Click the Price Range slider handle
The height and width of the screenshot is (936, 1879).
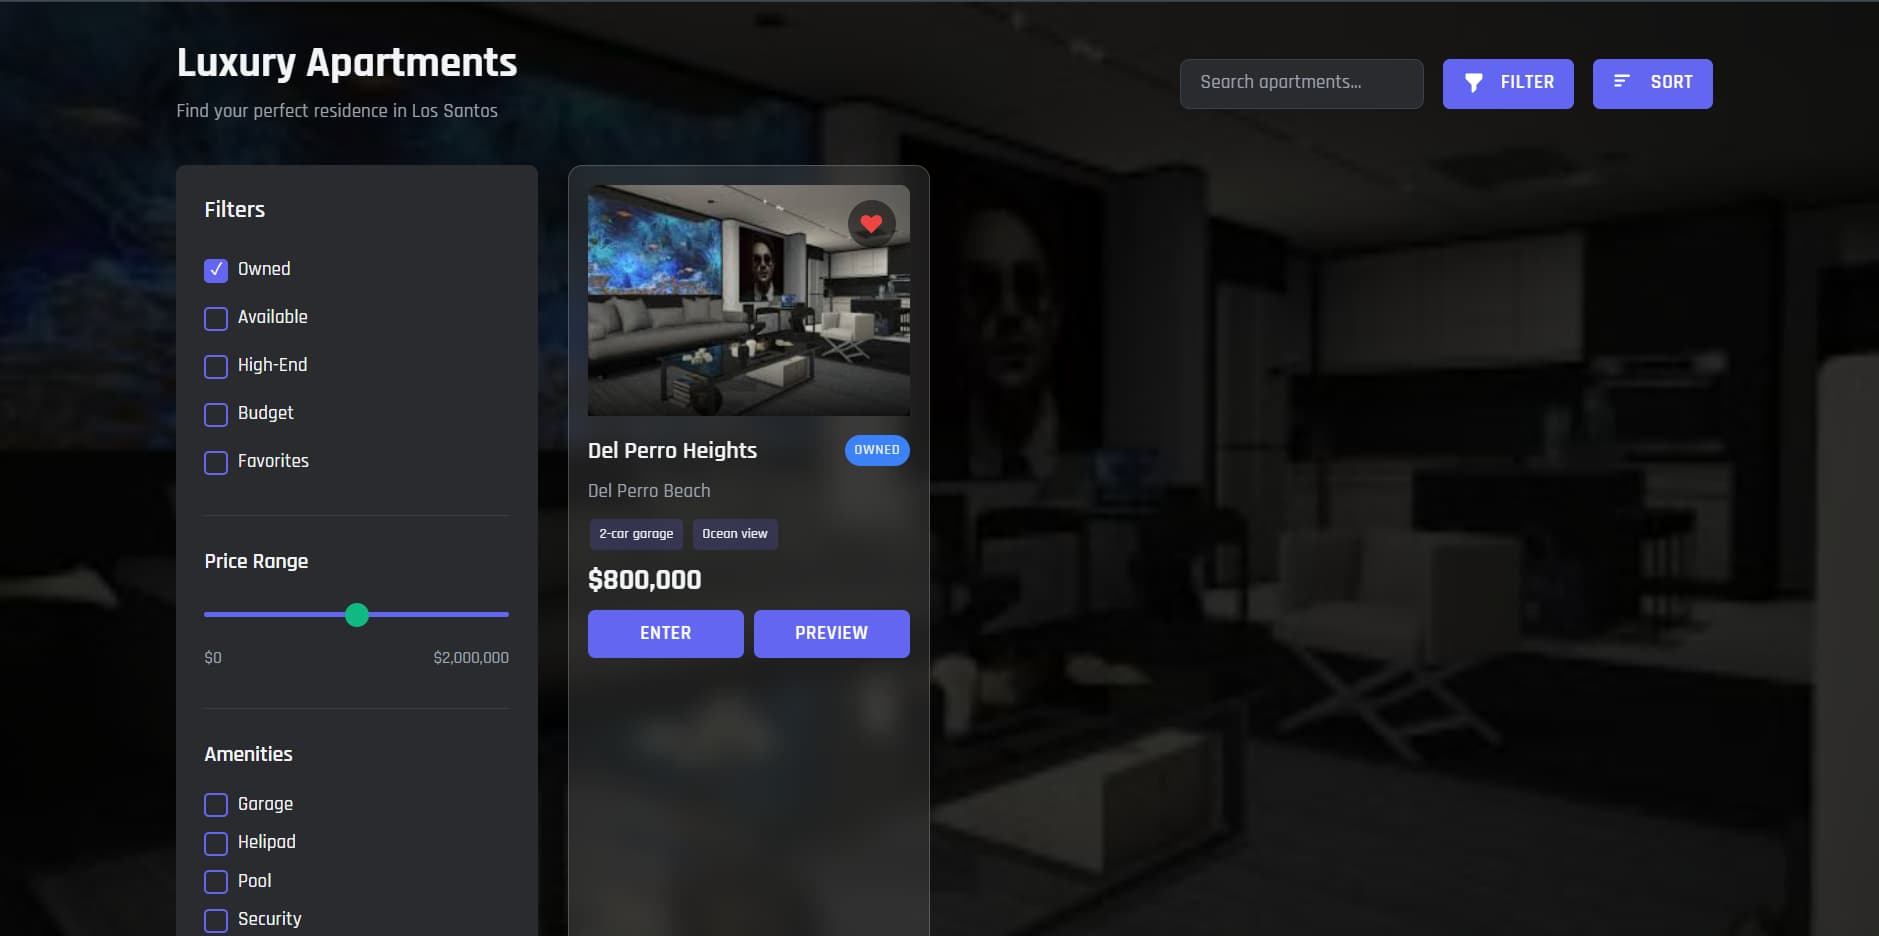(357, 615)
